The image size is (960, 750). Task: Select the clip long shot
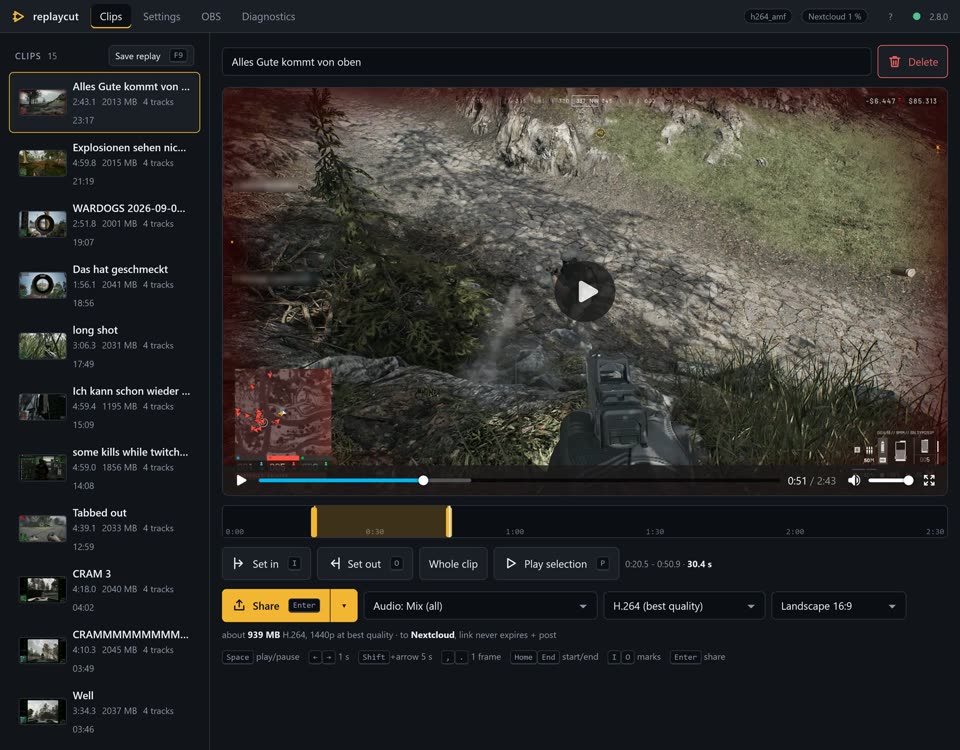click(x=105, y=346)
